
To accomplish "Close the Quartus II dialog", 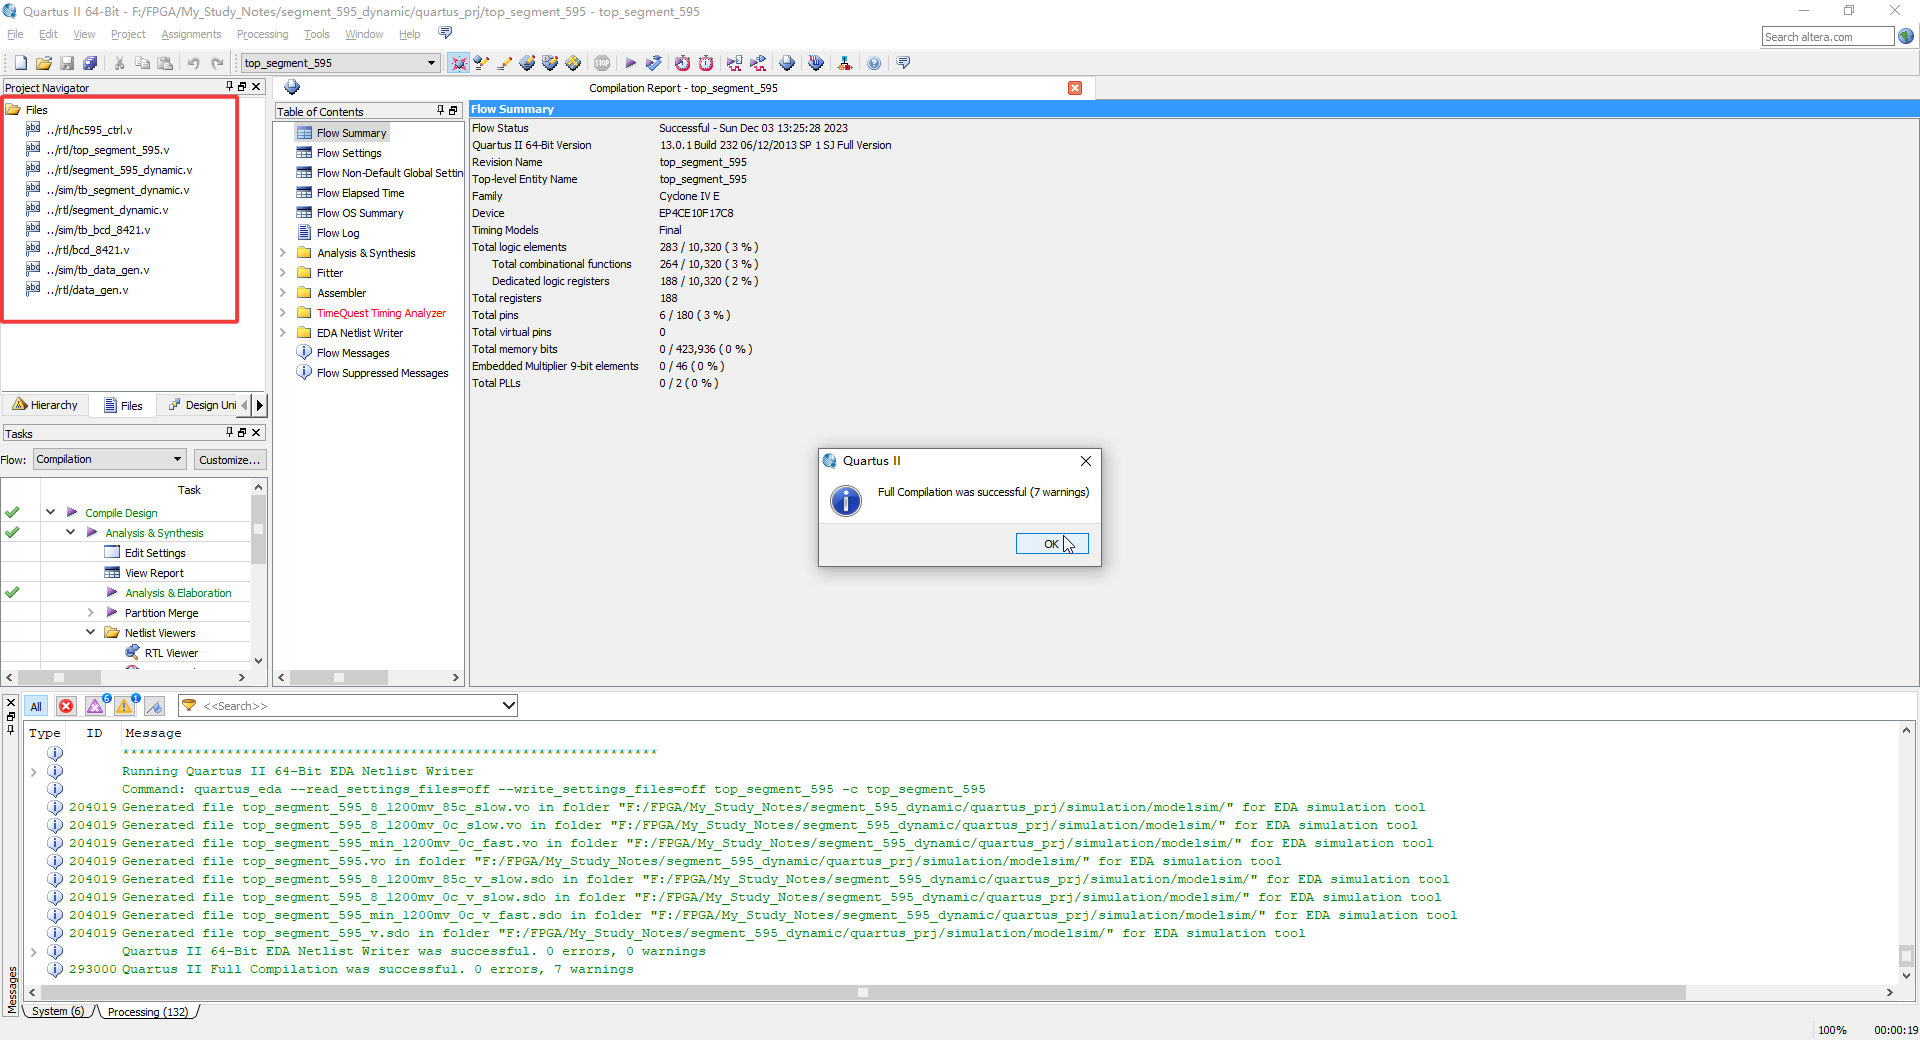I will tap(1086, 461).
